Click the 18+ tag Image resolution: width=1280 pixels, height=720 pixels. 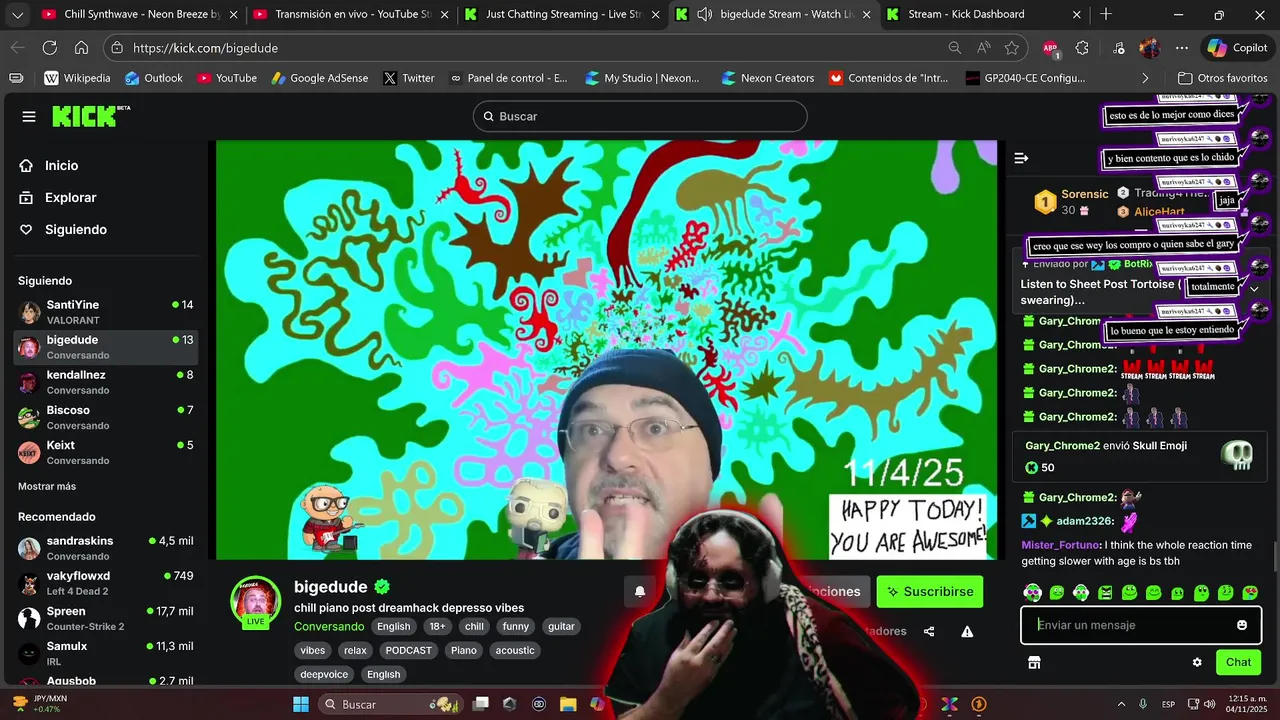tap(437, 627)
